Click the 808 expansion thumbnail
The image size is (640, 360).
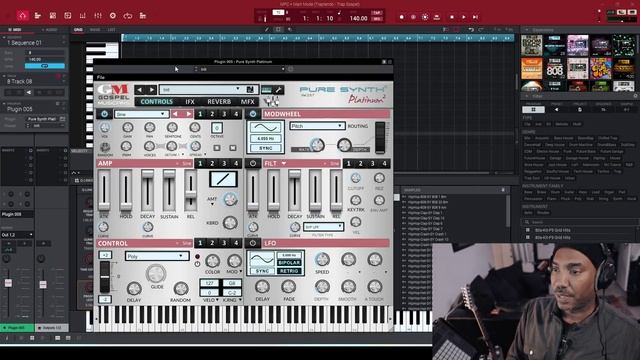(554, 68)
